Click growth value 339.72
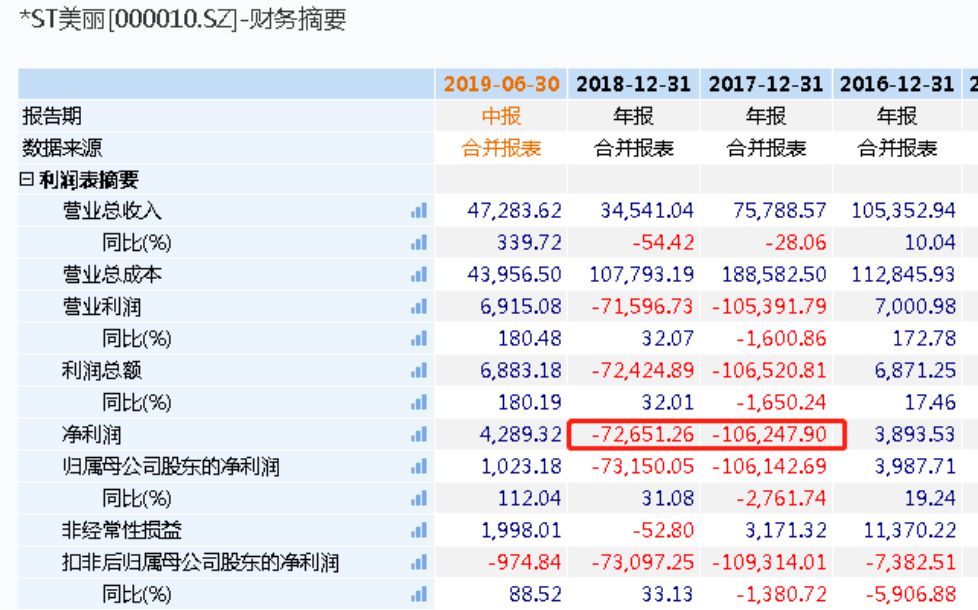This screenshot has width=978, height=610. tap(529, 243)
